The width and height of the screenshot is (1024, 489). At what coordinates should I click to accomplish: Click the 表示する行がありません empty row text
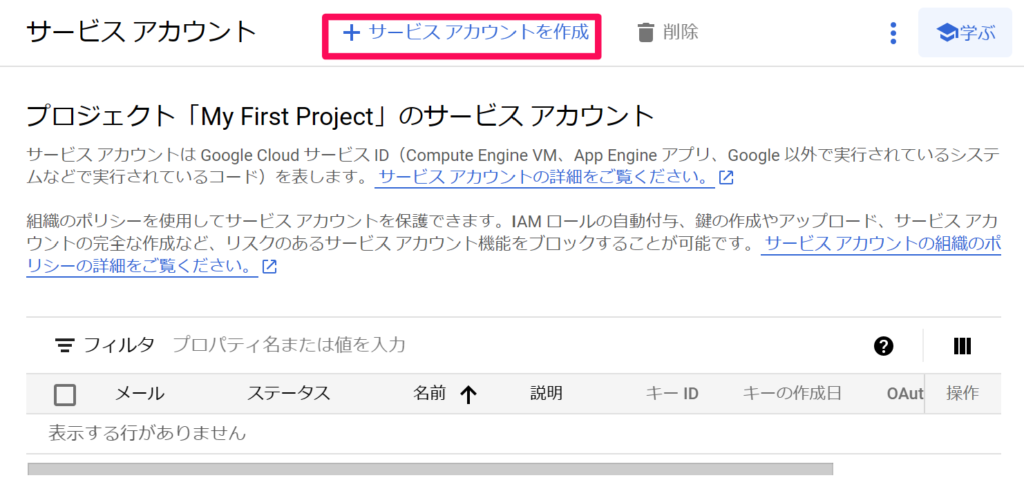coord(148,433)
